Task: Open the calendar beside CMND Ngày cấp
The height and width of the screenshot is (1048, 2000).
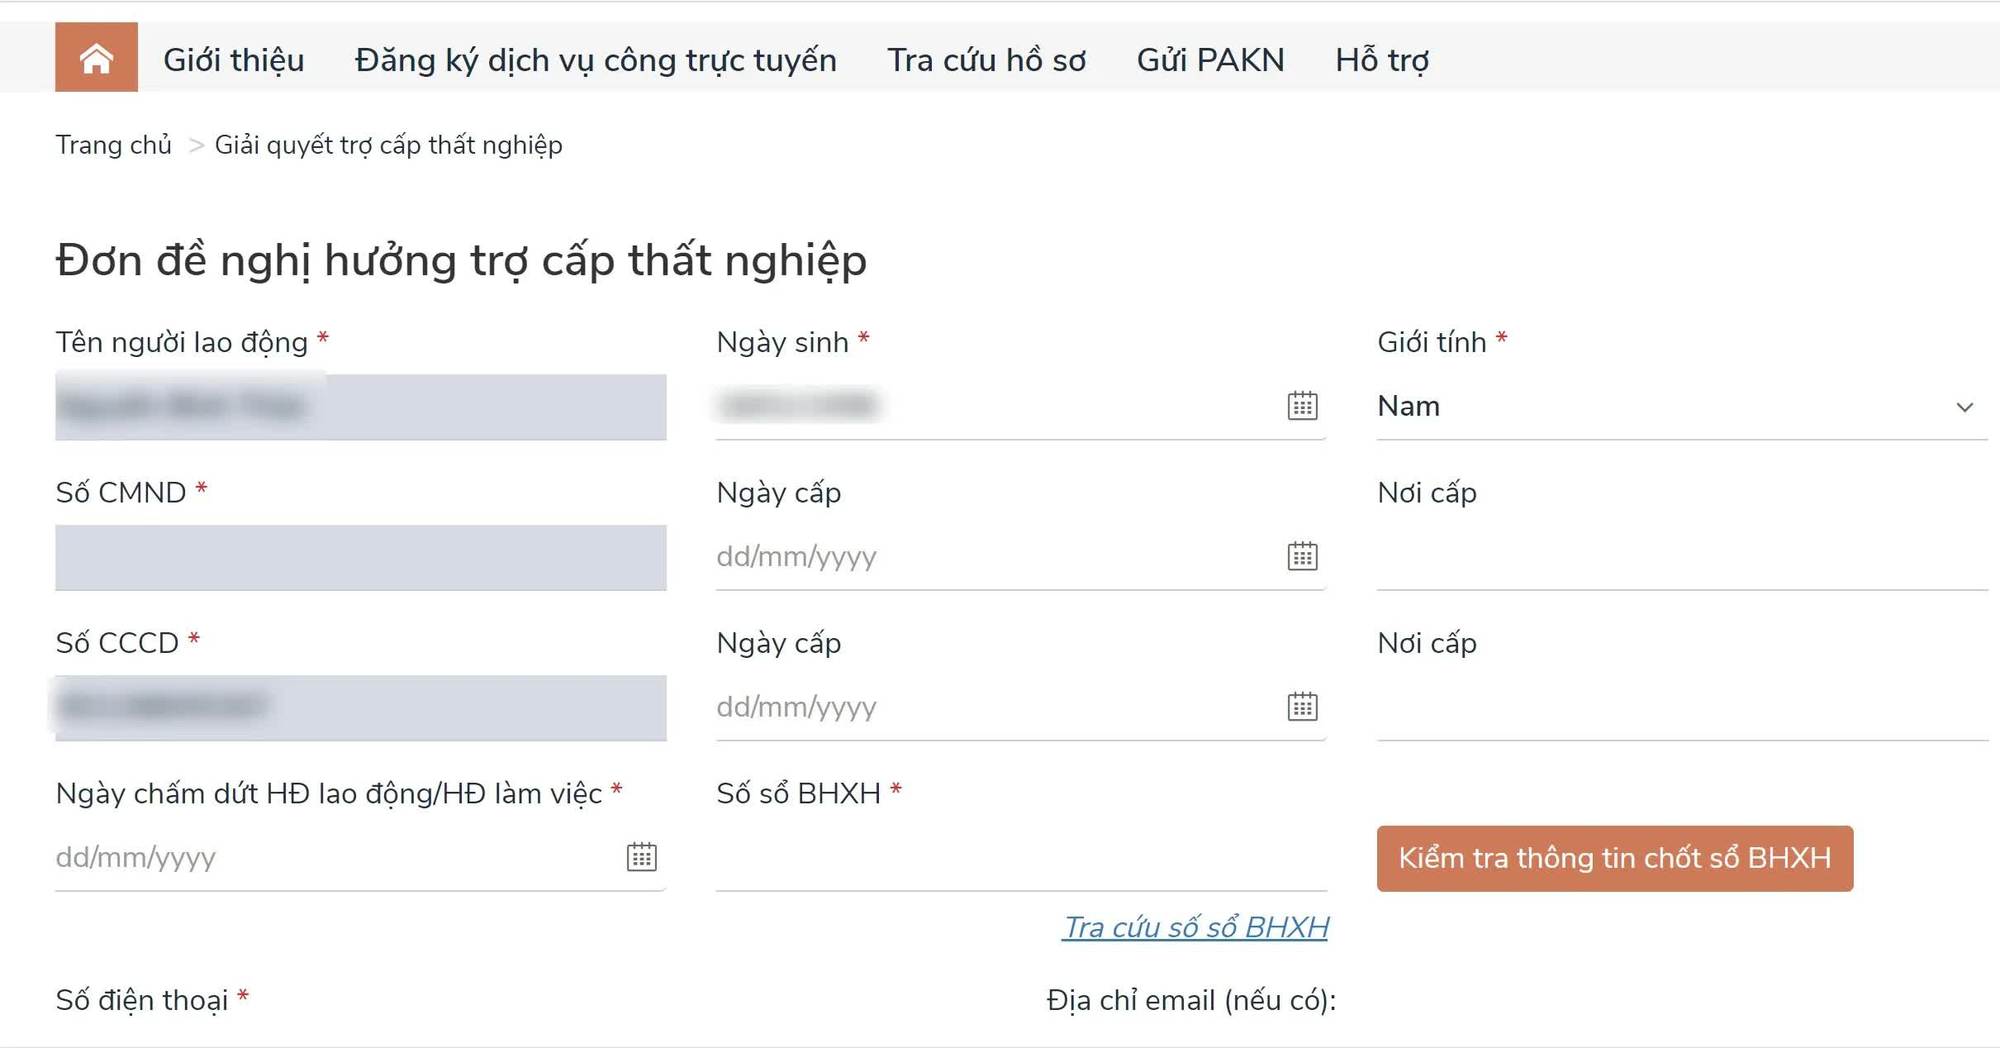Action: tap(1302, 556)
